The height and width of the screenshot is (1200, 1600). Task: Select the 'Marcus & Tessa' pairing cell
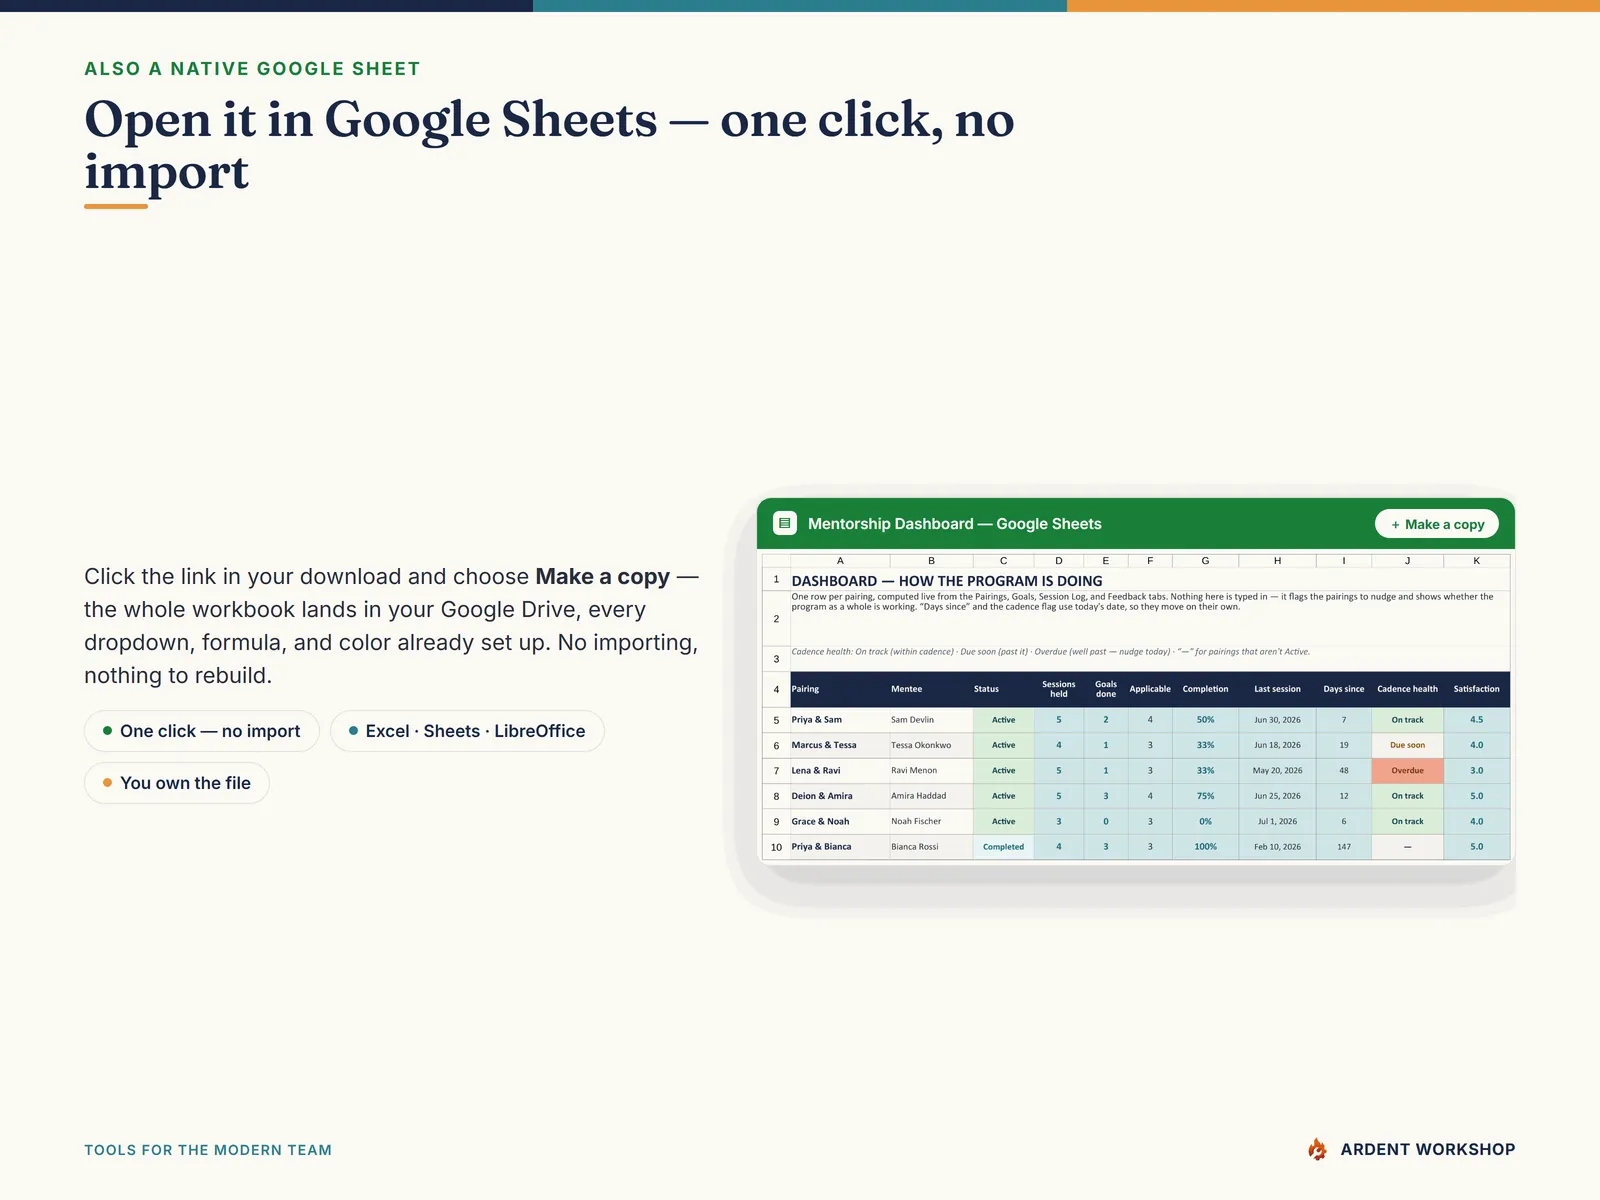840,745
